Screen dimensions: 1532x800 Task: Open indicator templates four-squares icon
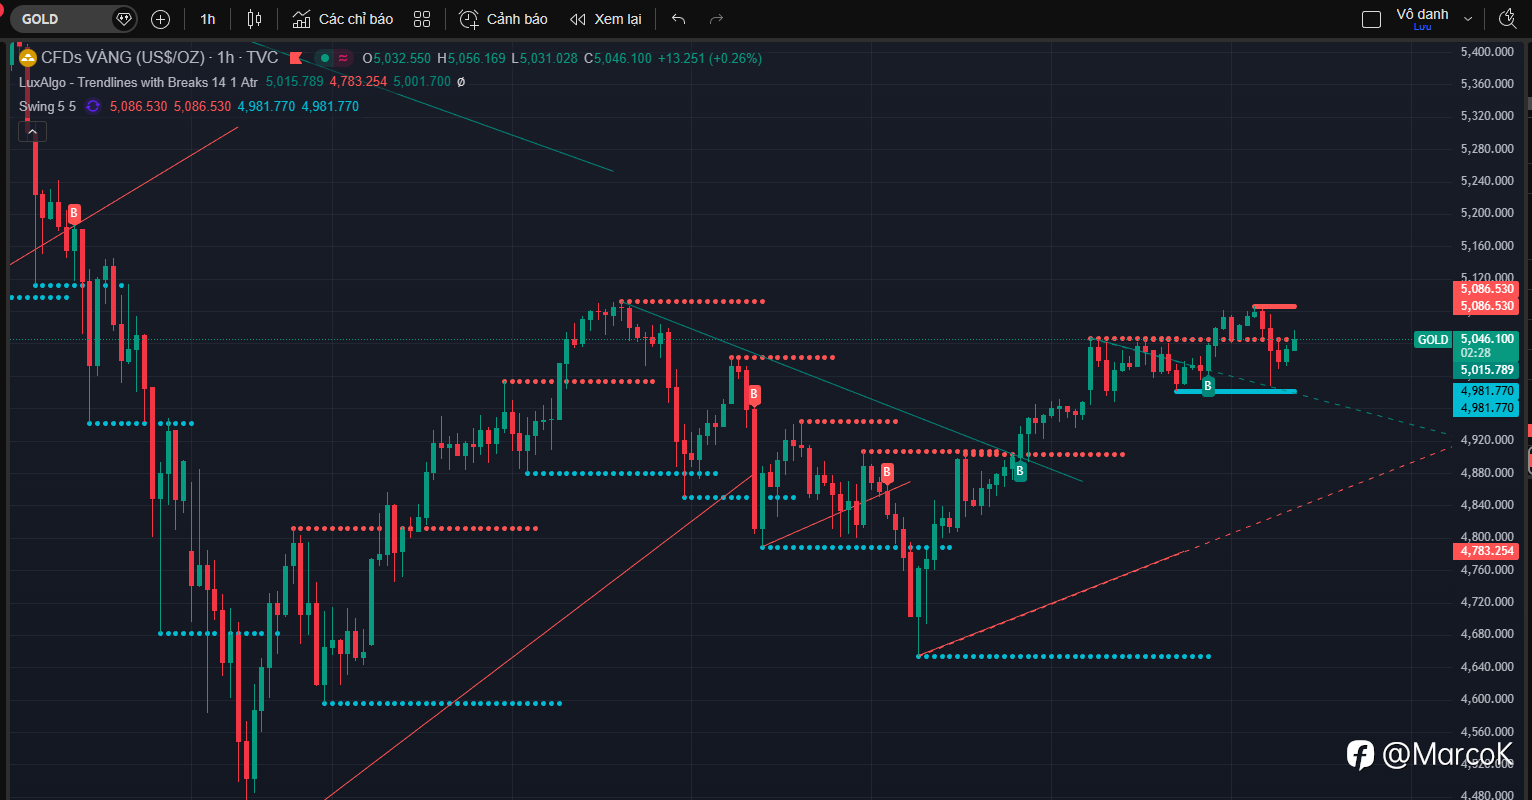[422, 19]
